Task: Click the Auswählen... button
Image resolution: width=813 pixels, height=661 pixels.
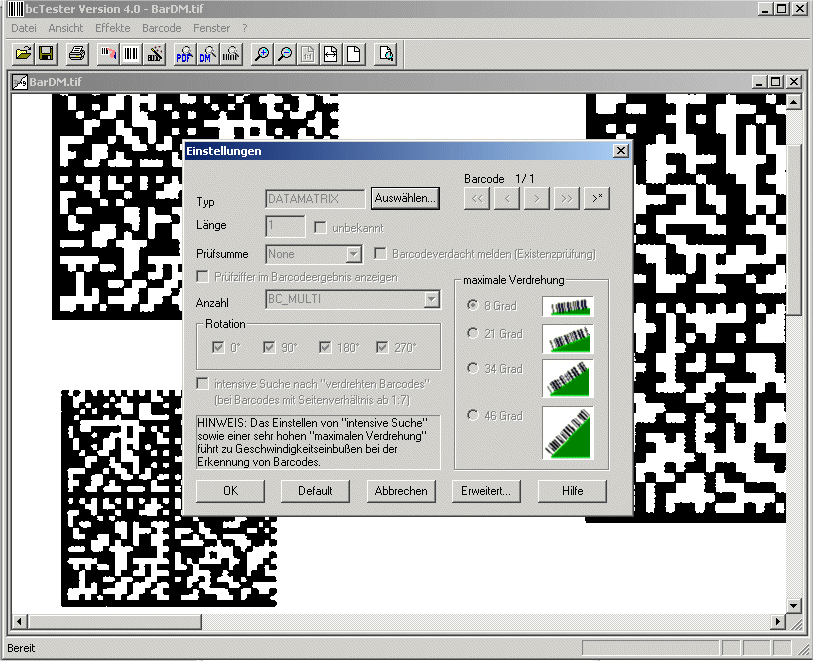Action: pos(405,198)
